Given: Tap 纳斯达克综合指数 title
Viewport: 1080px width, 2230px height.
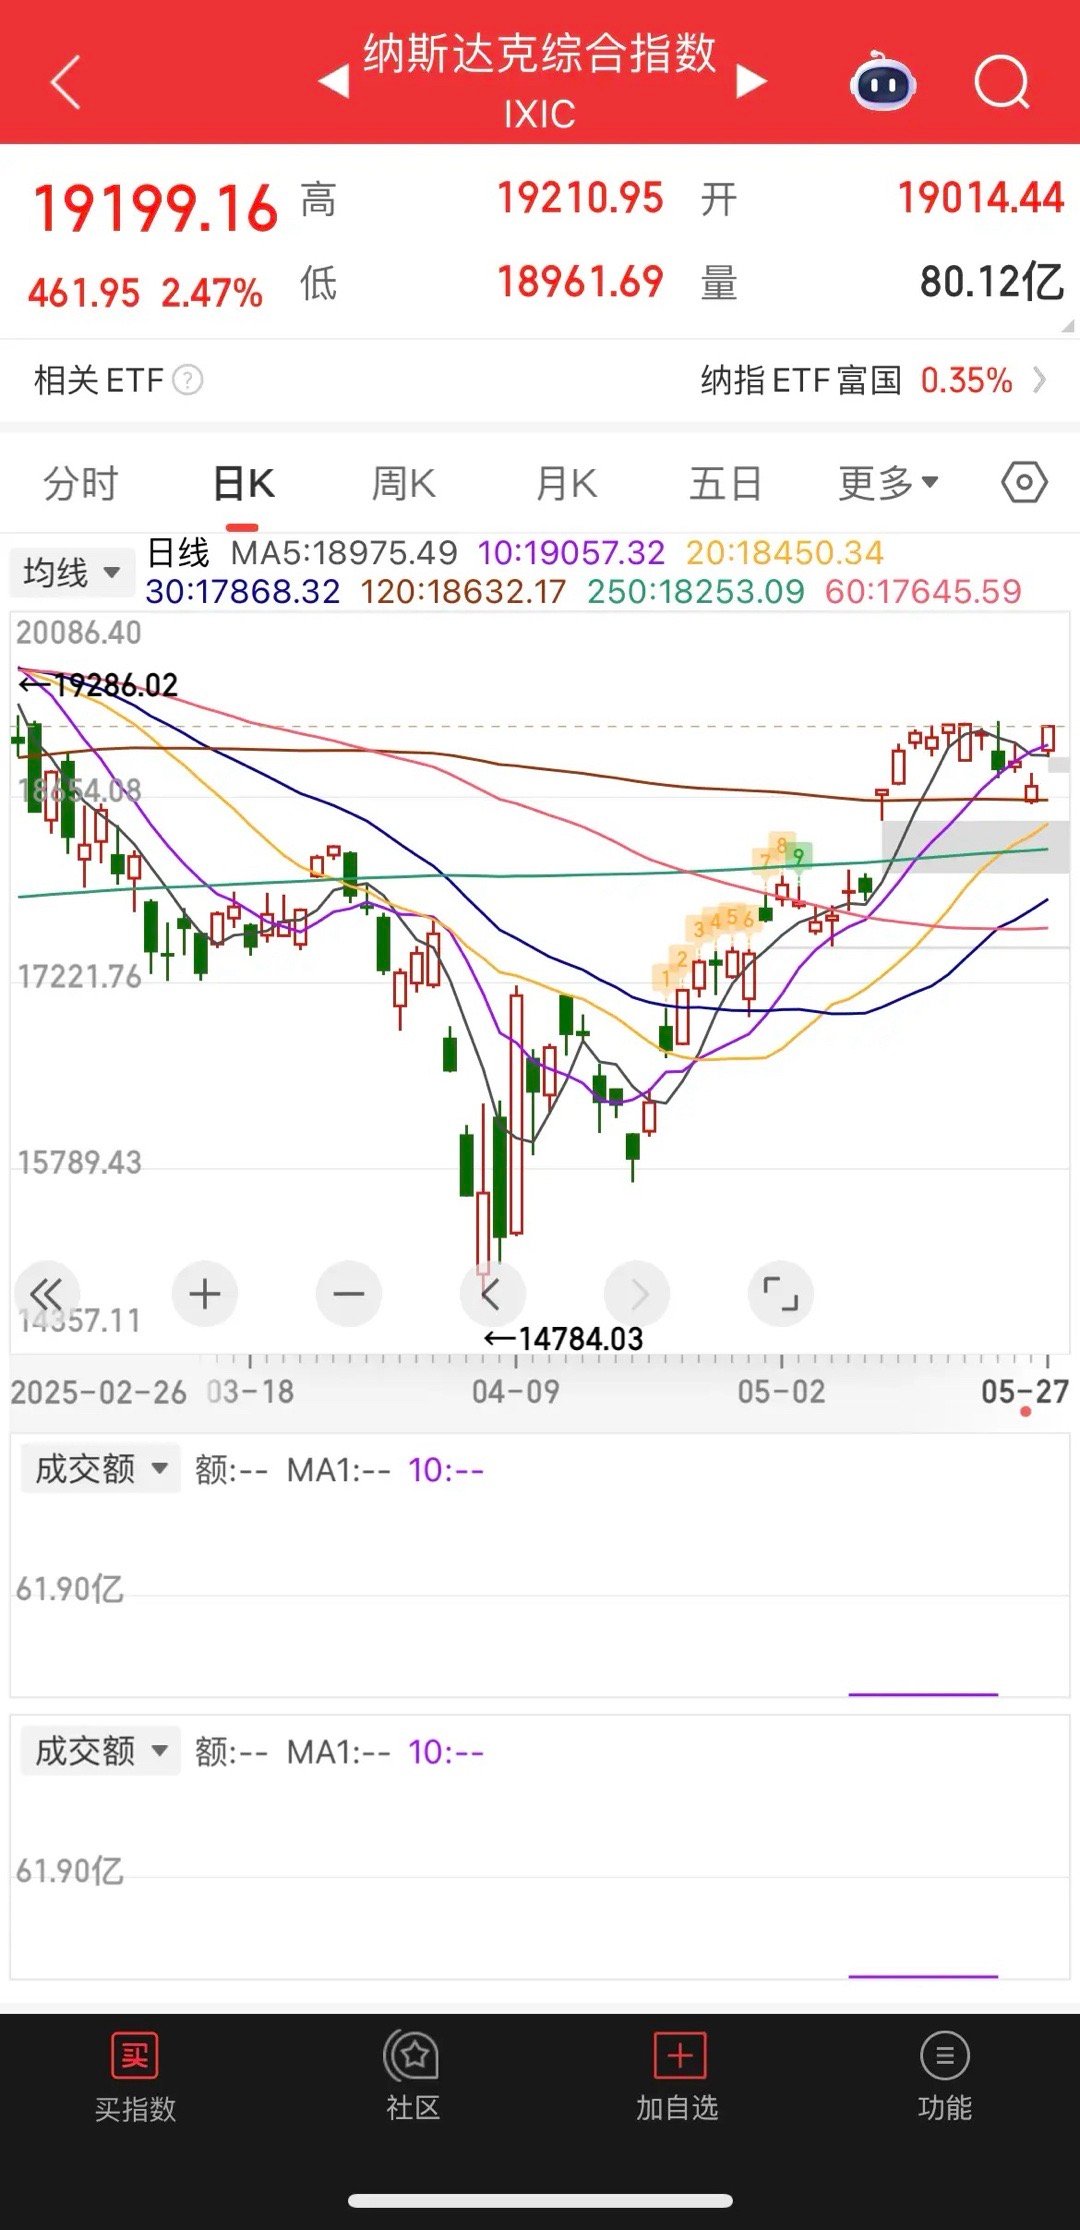Looking at the screenshot, I should point(540,54).
